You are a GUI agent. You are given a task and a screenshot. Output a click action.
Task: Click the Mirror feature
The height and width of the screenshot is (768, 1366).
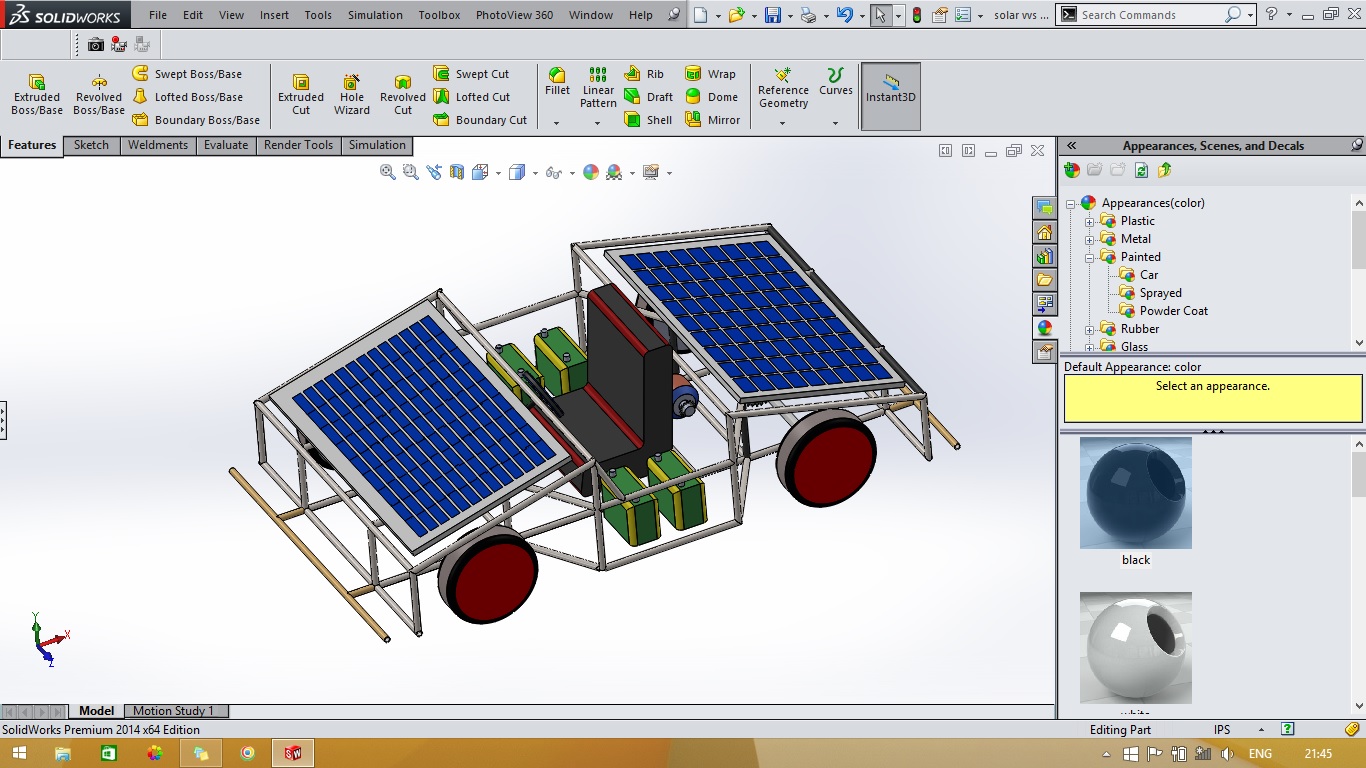(x=712, y=120)
